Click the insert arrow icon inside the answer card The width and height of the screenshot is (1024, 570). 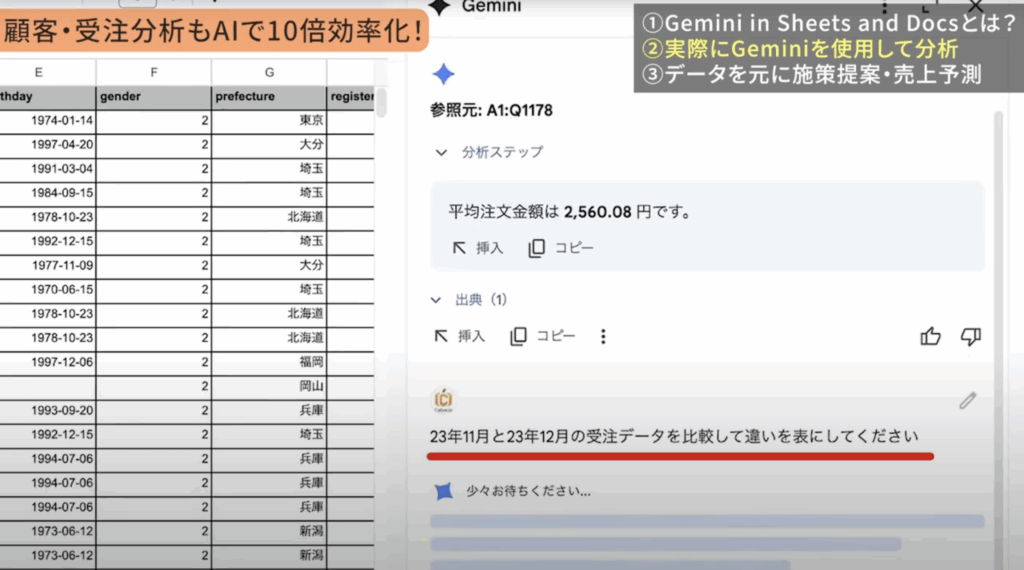460,248
